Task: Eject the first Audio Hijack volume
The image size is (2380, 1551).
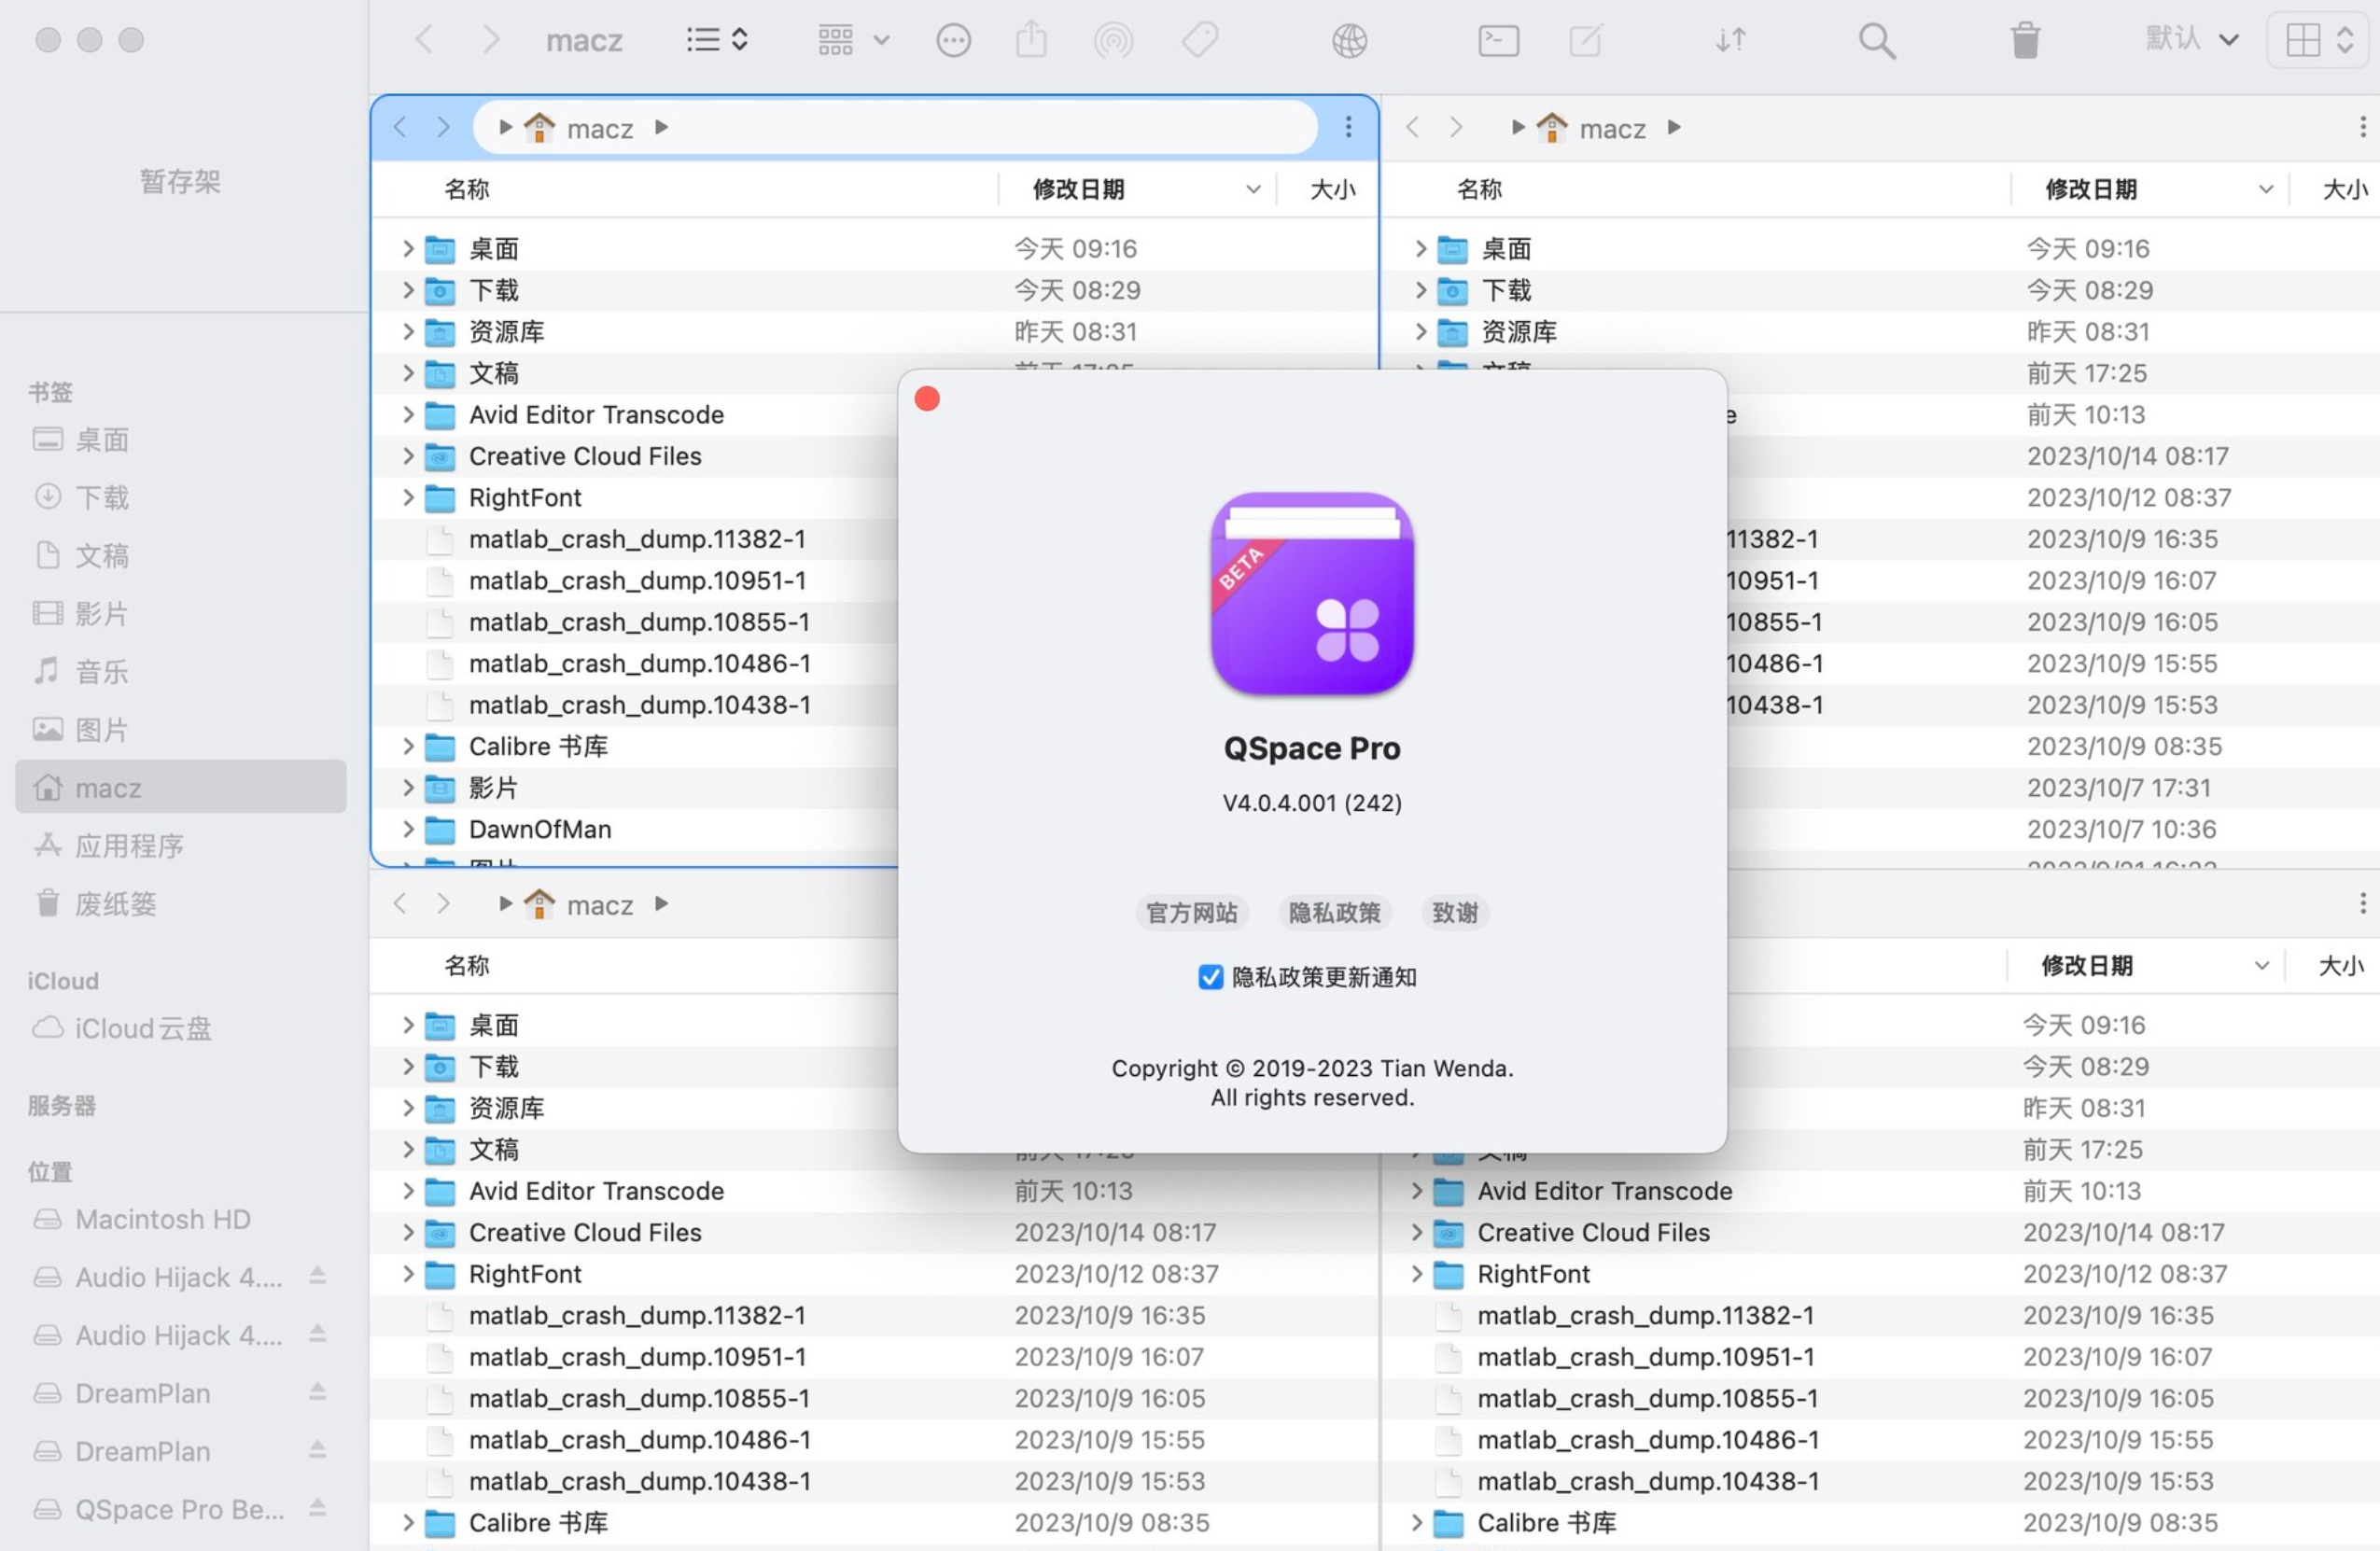Action: tap(317, 1275)
